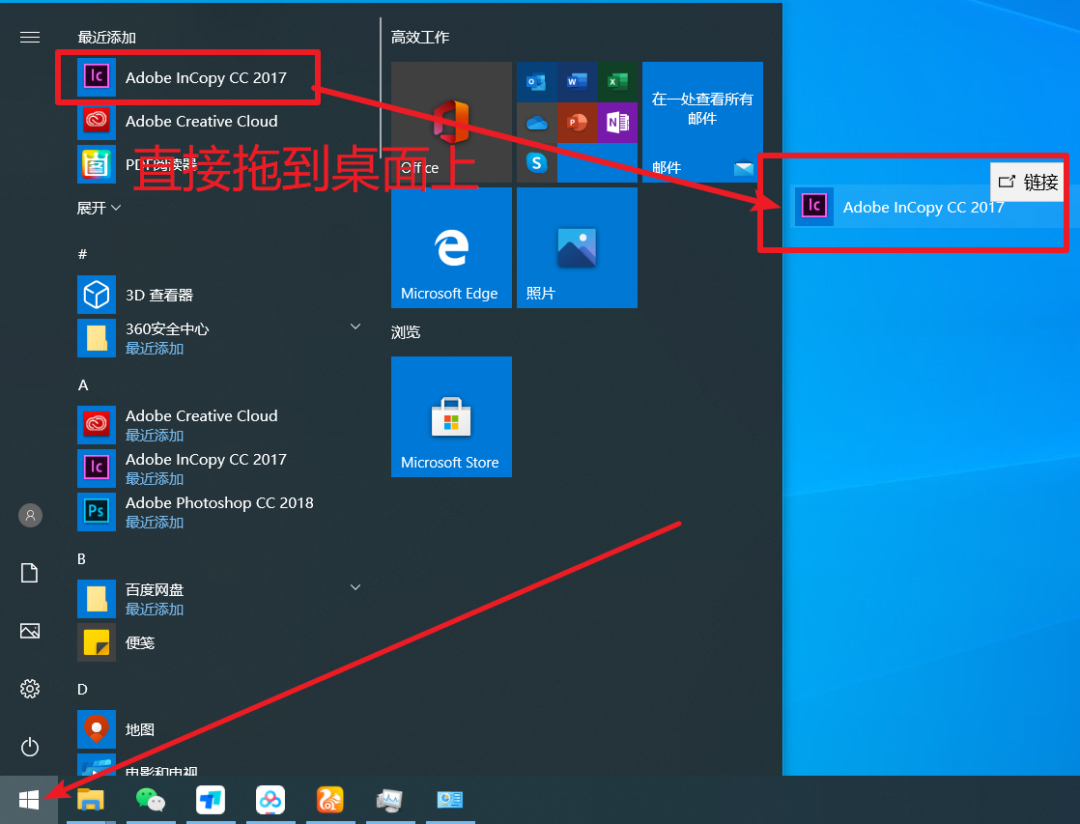Select the 浏览 tile group header
Image resolution: width=1080 pixels, height=824 pixels.
[x=406, y=332]
